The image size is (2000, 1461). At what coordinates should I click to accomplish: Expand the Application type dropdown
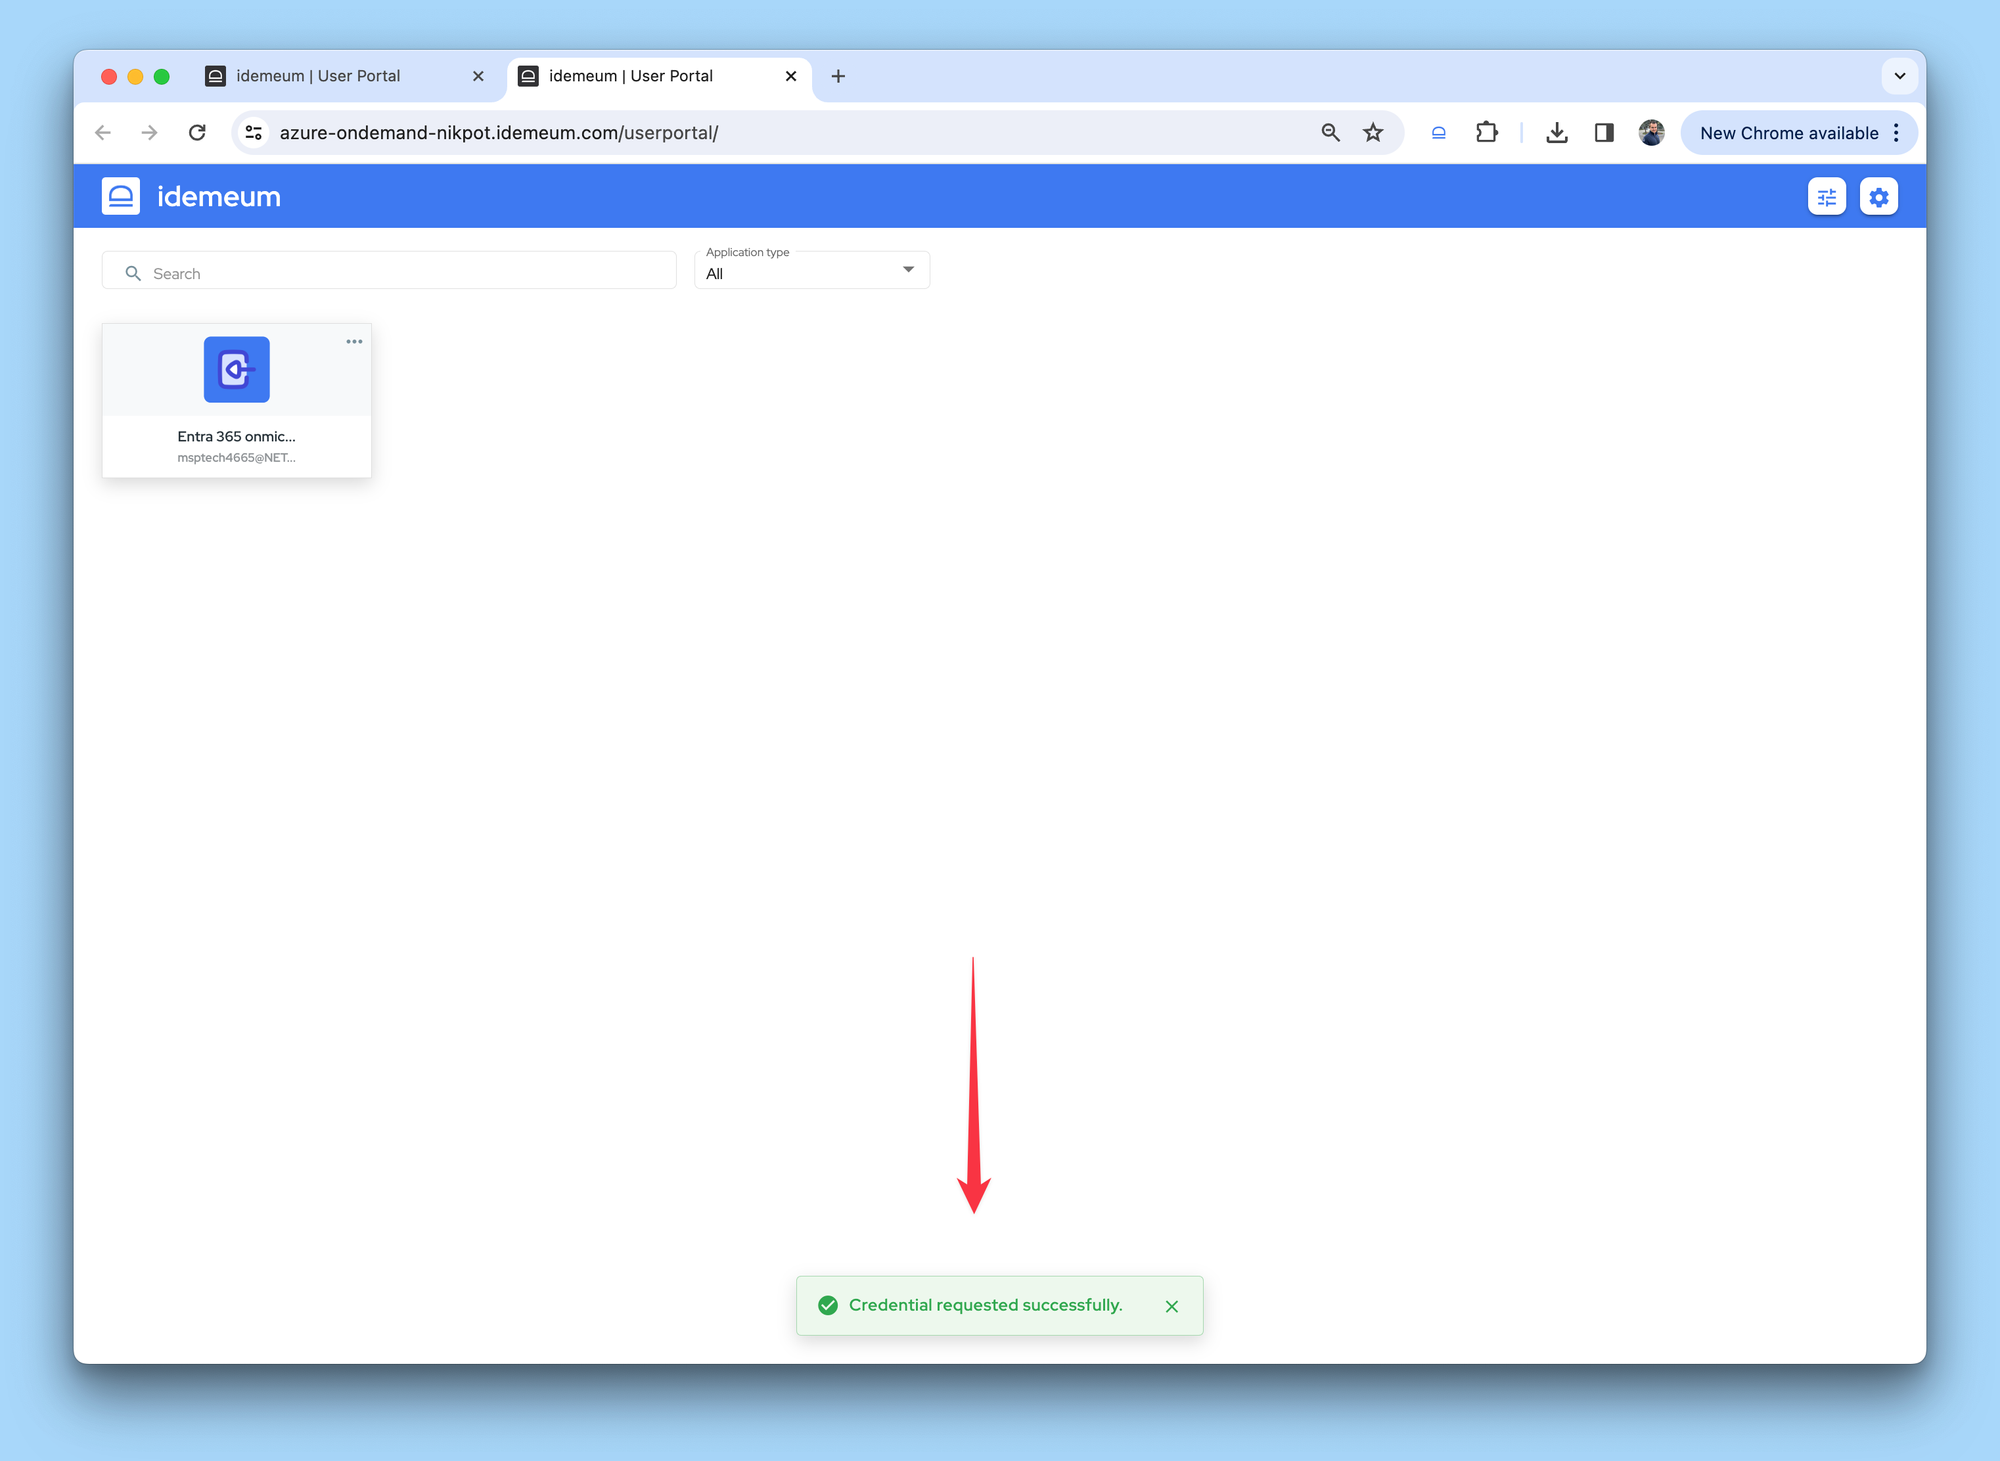tap(907, 272)
